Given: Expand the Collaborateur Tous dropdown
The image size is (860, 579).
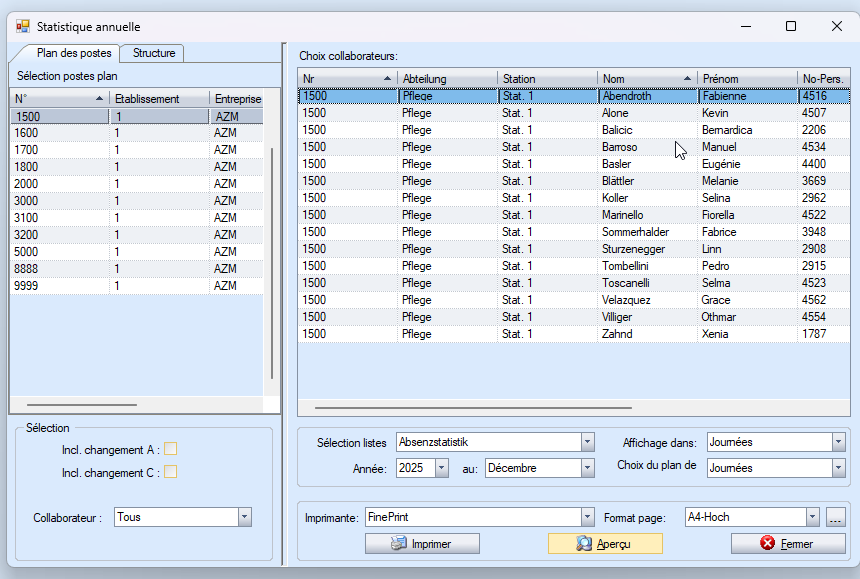Looking at the screenshot, I should [x=244, y=517].
